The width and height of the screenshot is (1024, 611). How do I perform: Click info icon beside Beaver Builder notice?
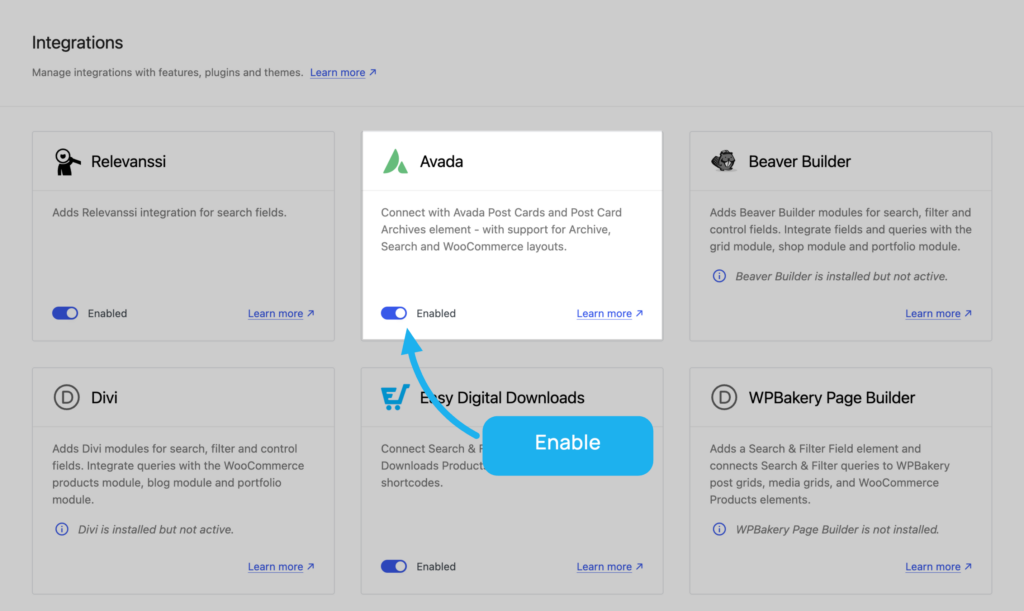click(x=719, y=276)
